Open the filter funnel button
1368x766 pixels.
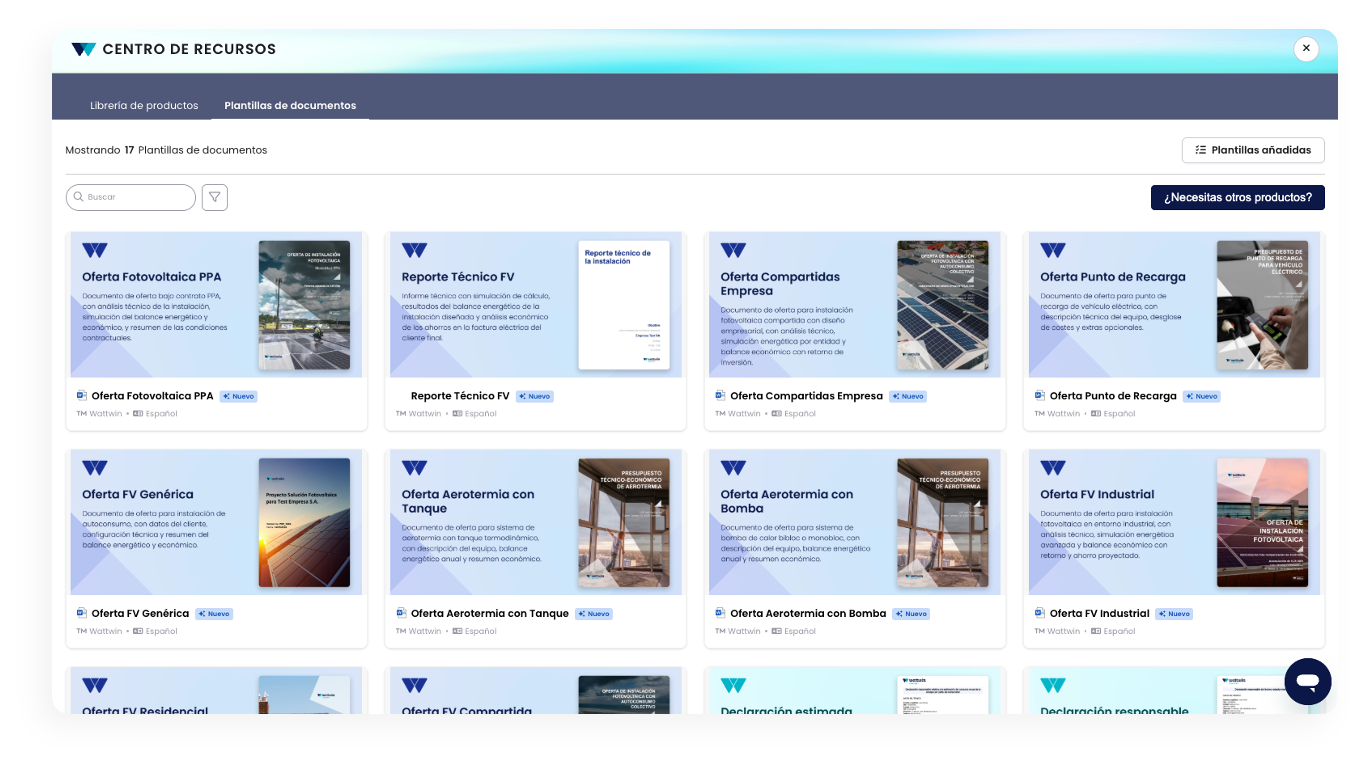click(x=215, y=197)
